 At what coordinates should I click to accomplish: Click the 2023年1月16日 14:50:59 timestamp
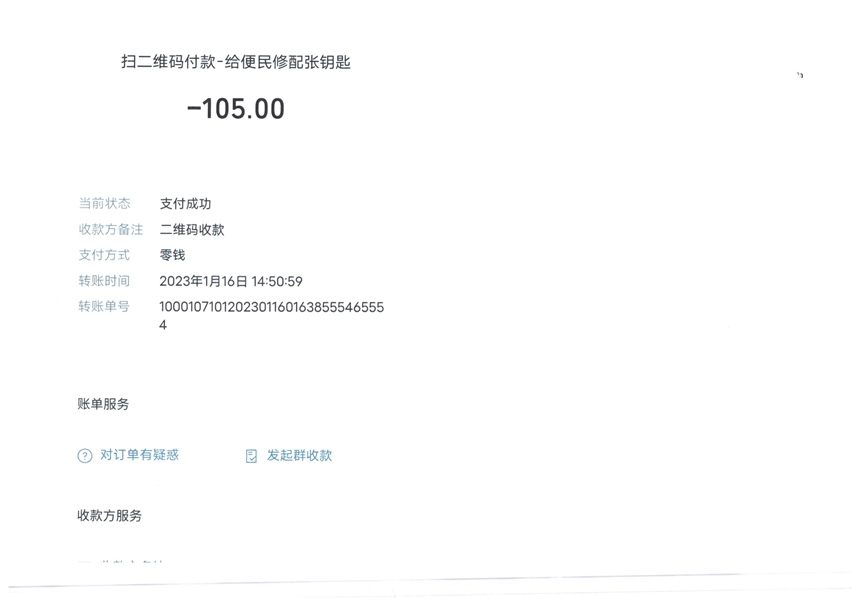pyautogui.click(x=231, y=281)
